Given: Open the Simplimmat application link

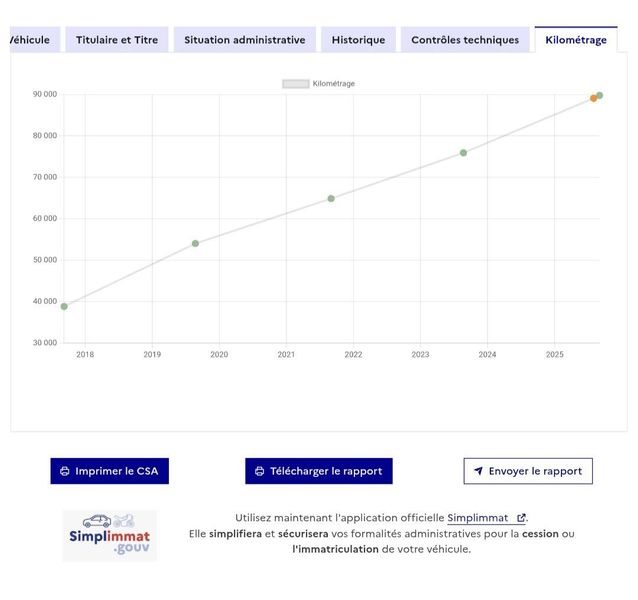Looking at the screenshot, I should 478,518.
